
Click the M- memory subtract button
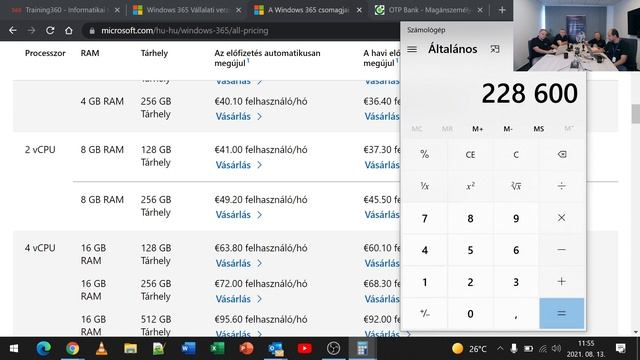click(508, 129)
